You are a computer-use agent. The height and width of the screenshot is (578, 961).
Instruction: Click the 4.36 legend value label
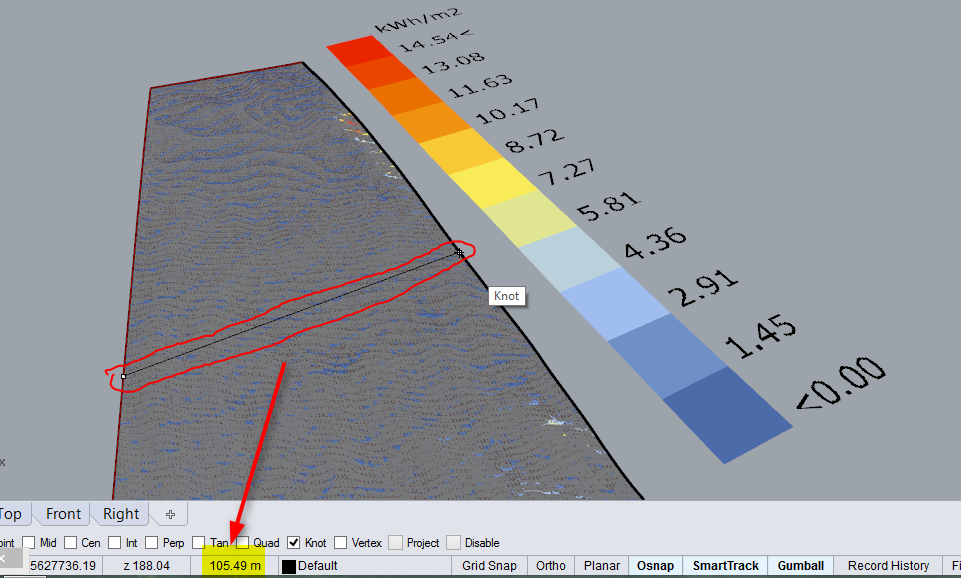(x=655, y=242)
